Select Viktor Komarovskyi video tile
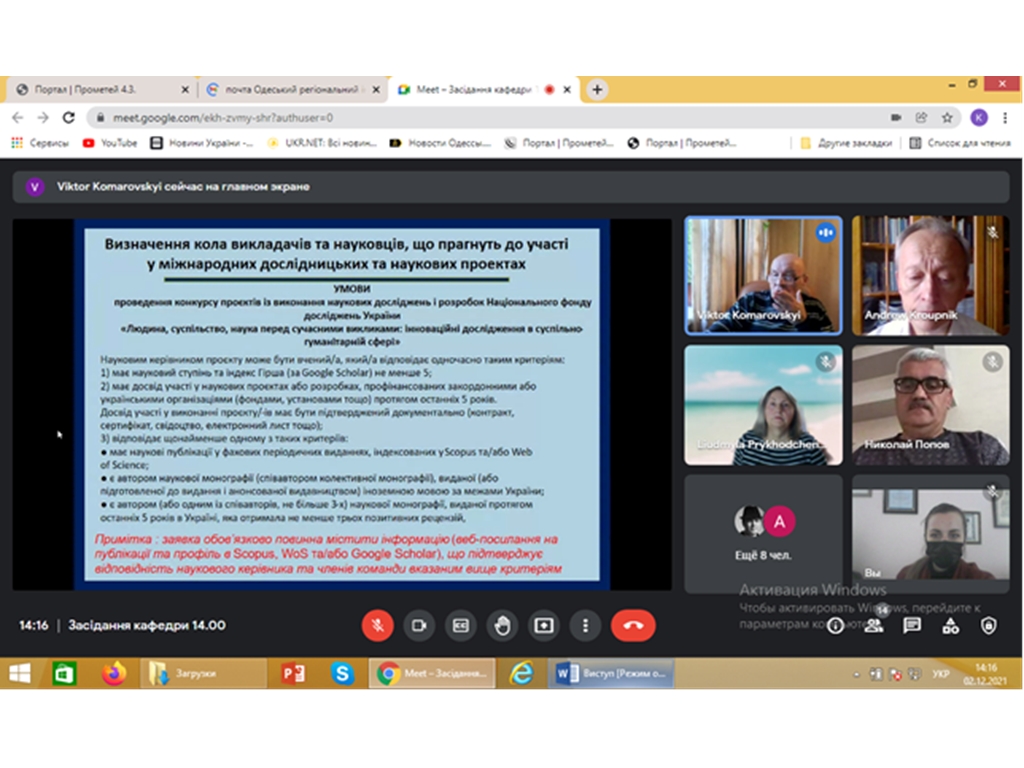 click(x=763, y=276)
